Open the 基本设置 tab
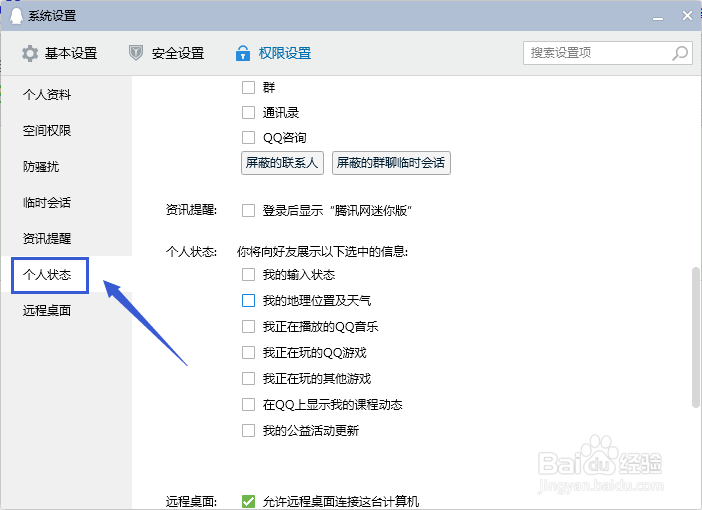Screen dimensions: 702x510 [x=60, y=53]
